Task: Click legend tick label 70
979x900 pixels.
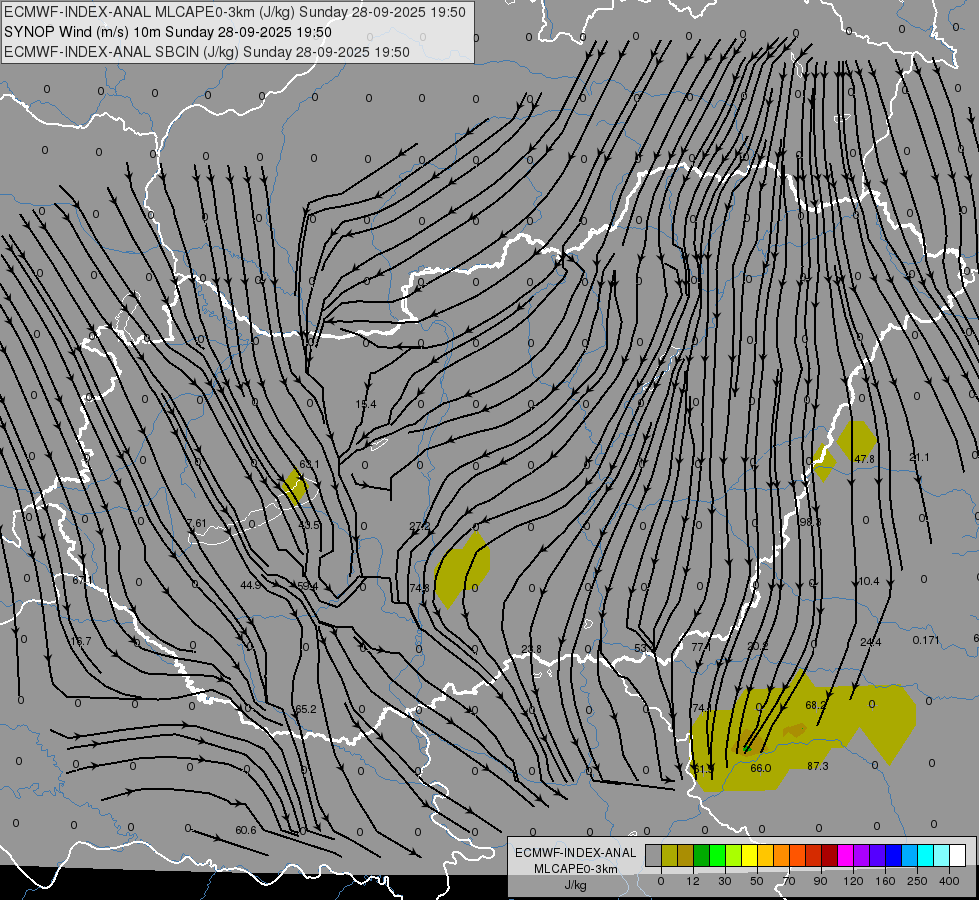Action: point(789,881)
